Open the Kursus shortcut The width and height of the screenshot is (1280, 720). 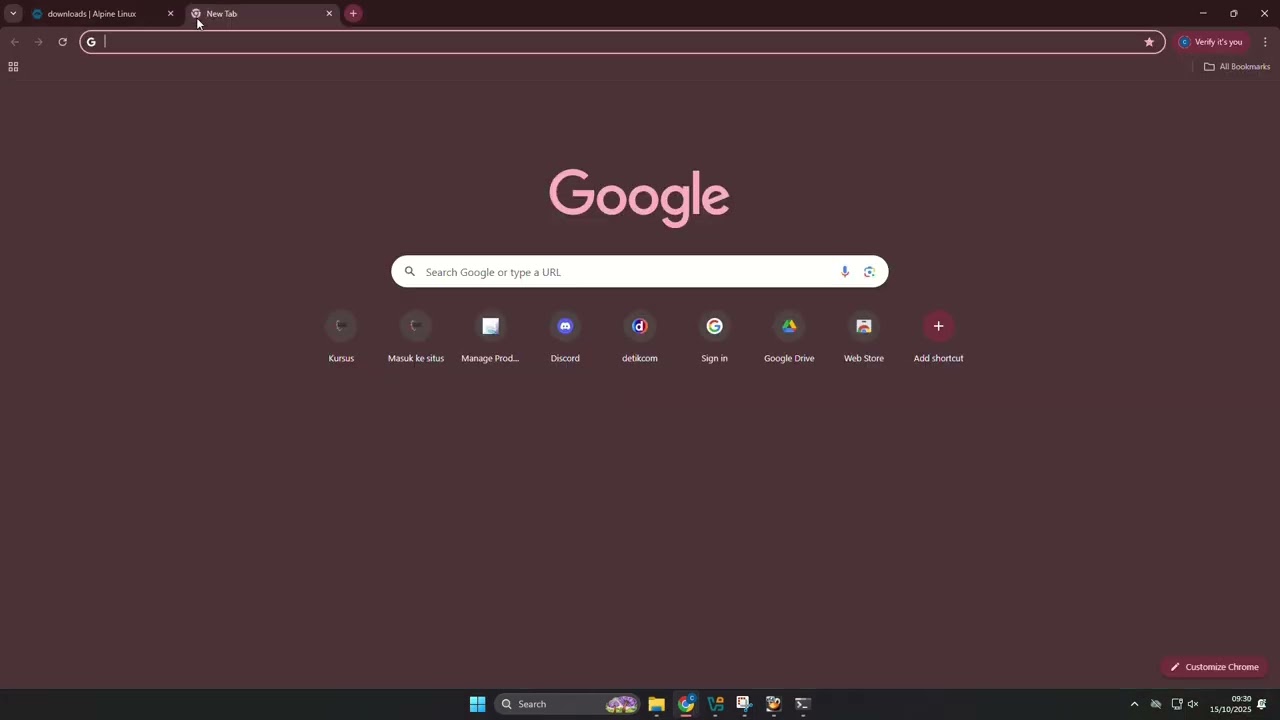[x=341, y=337]
